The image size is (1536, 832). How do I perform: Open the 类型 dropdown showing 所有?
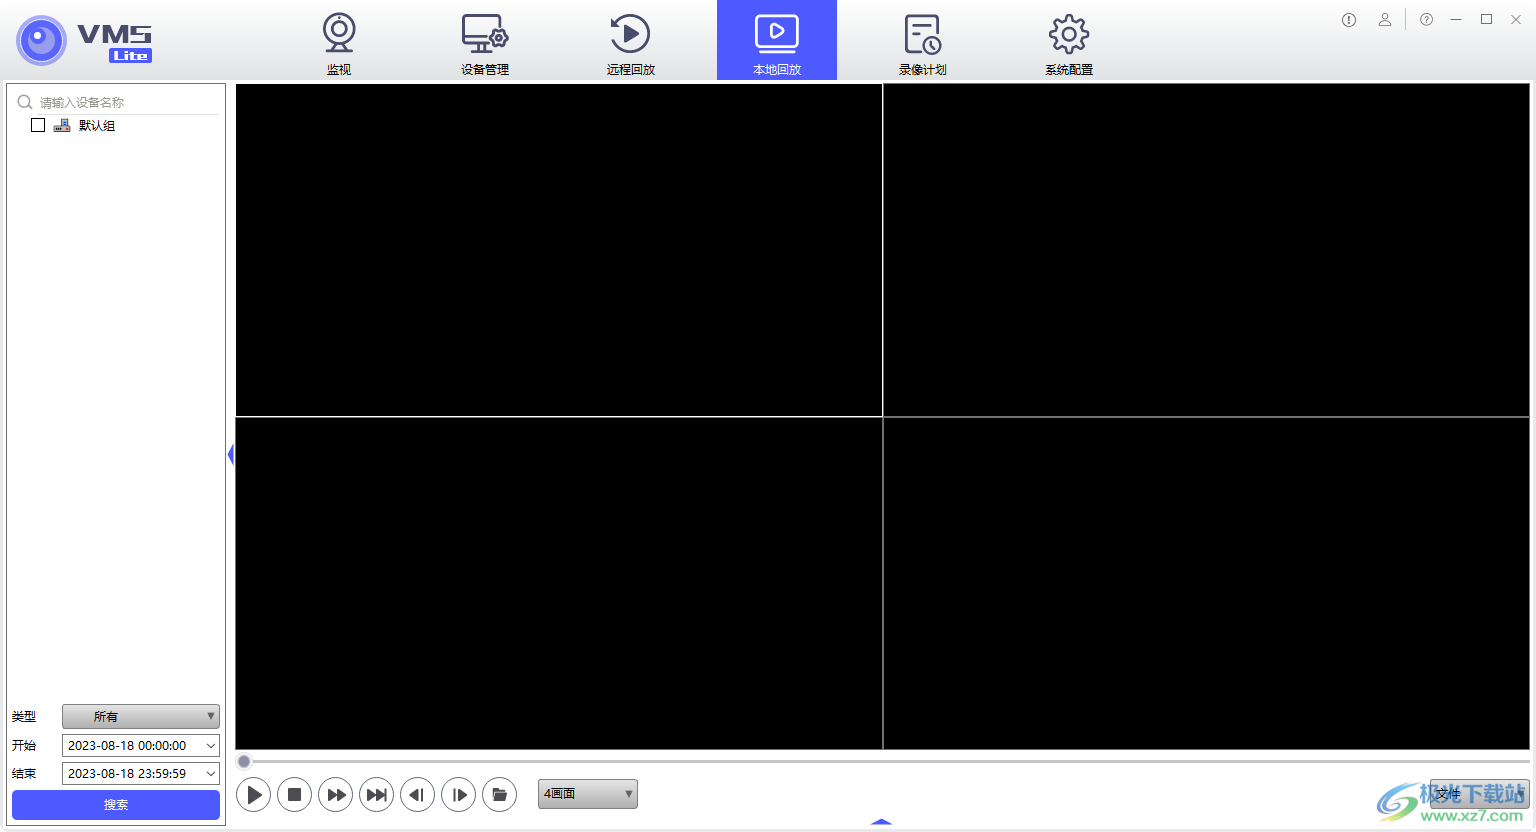[140, 716]
